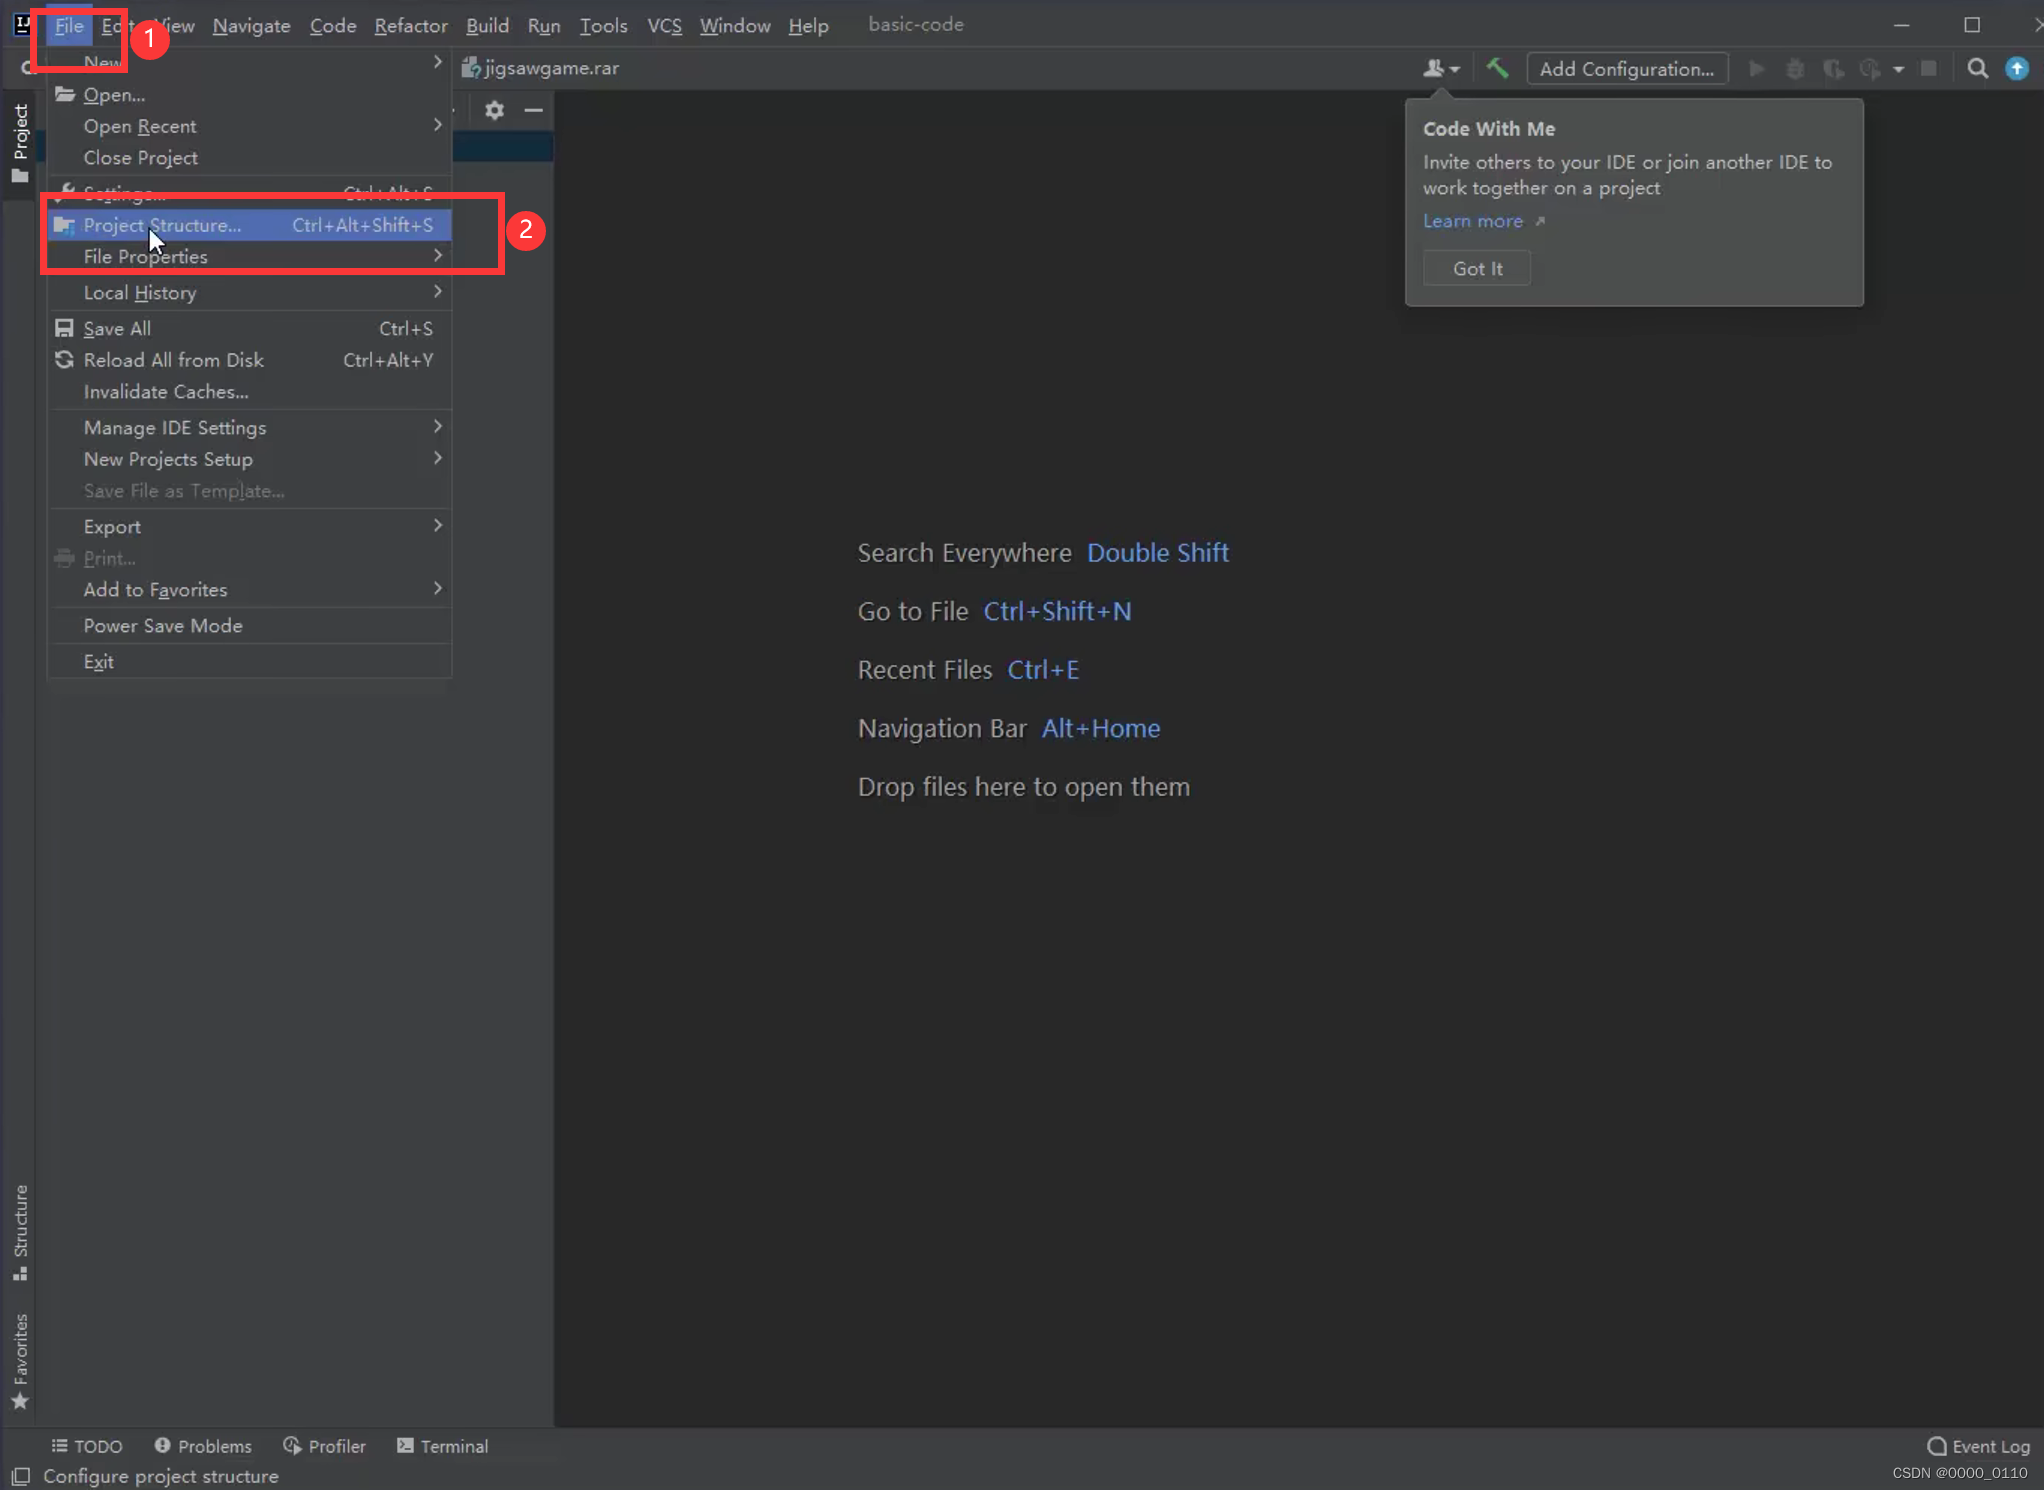Click the green Build hammer icon
Image resolution: width=2044 pixels, height=1490 pixels.
pos(1497,68)
